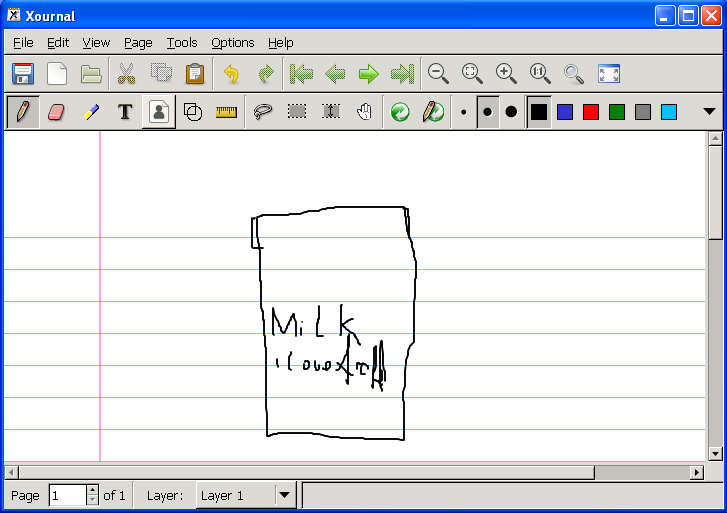727x513 pixels.
Task: Redo with the green curved arrow
Action: click(265, 74)
